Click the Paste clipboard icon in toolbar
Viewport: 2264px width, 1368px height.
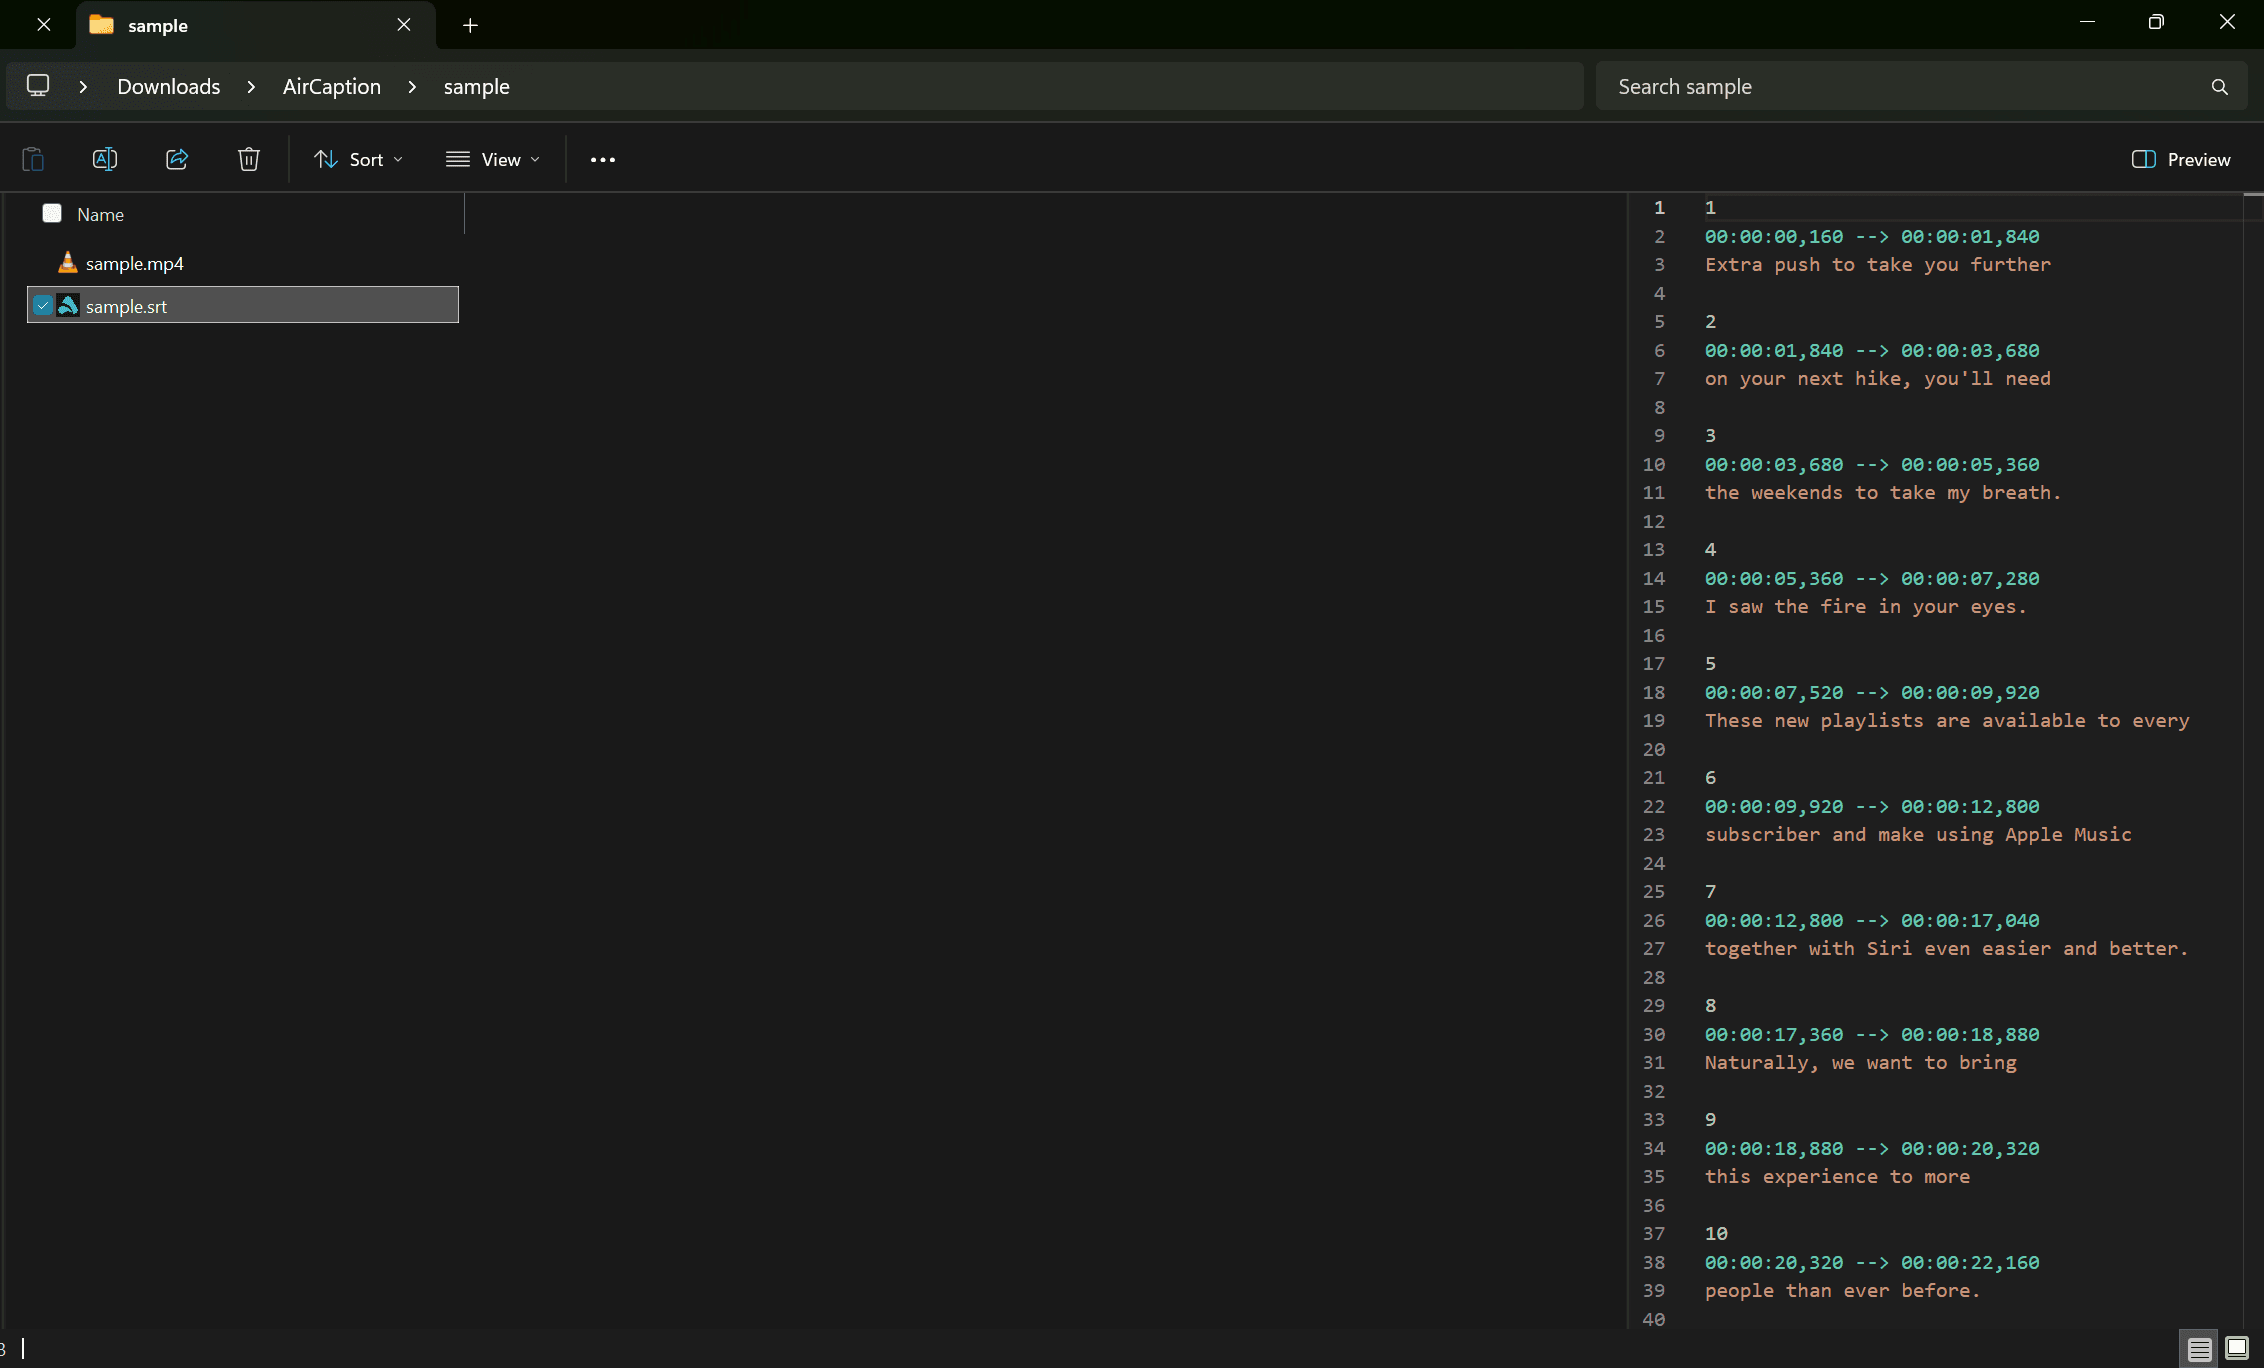33,159
